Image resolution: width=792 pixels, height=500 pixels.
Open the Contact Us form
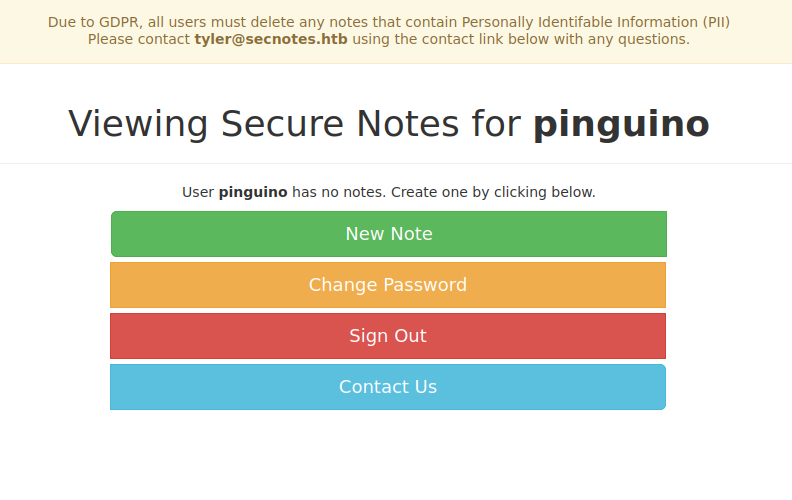(388, 387)
